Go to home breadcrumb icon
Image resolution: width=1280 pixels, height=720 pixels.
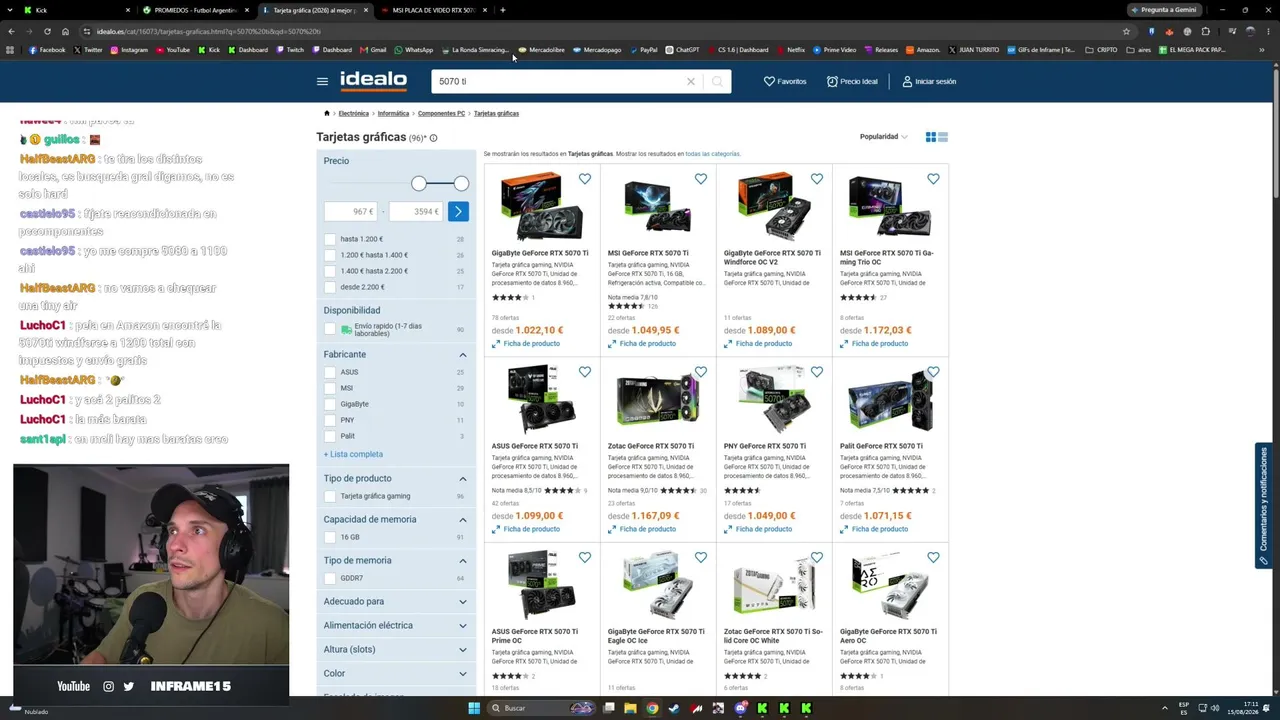(x=327, y=113)
